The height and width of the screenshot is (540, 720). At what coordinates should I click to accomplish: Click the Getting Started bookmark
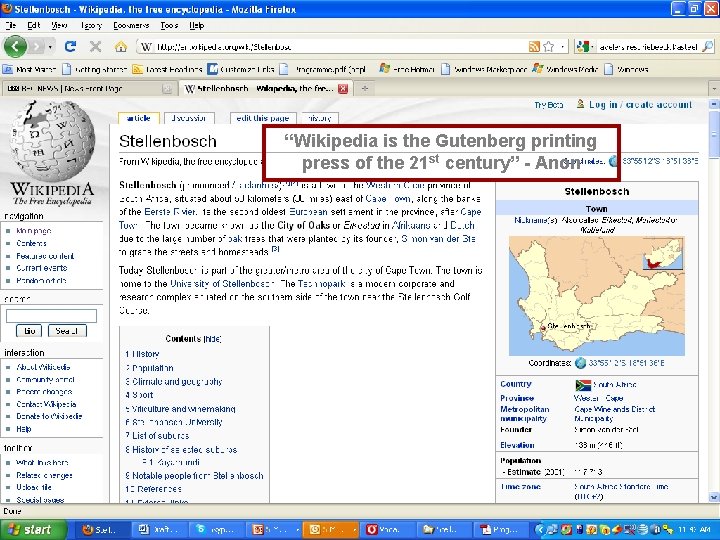(95, 69)
